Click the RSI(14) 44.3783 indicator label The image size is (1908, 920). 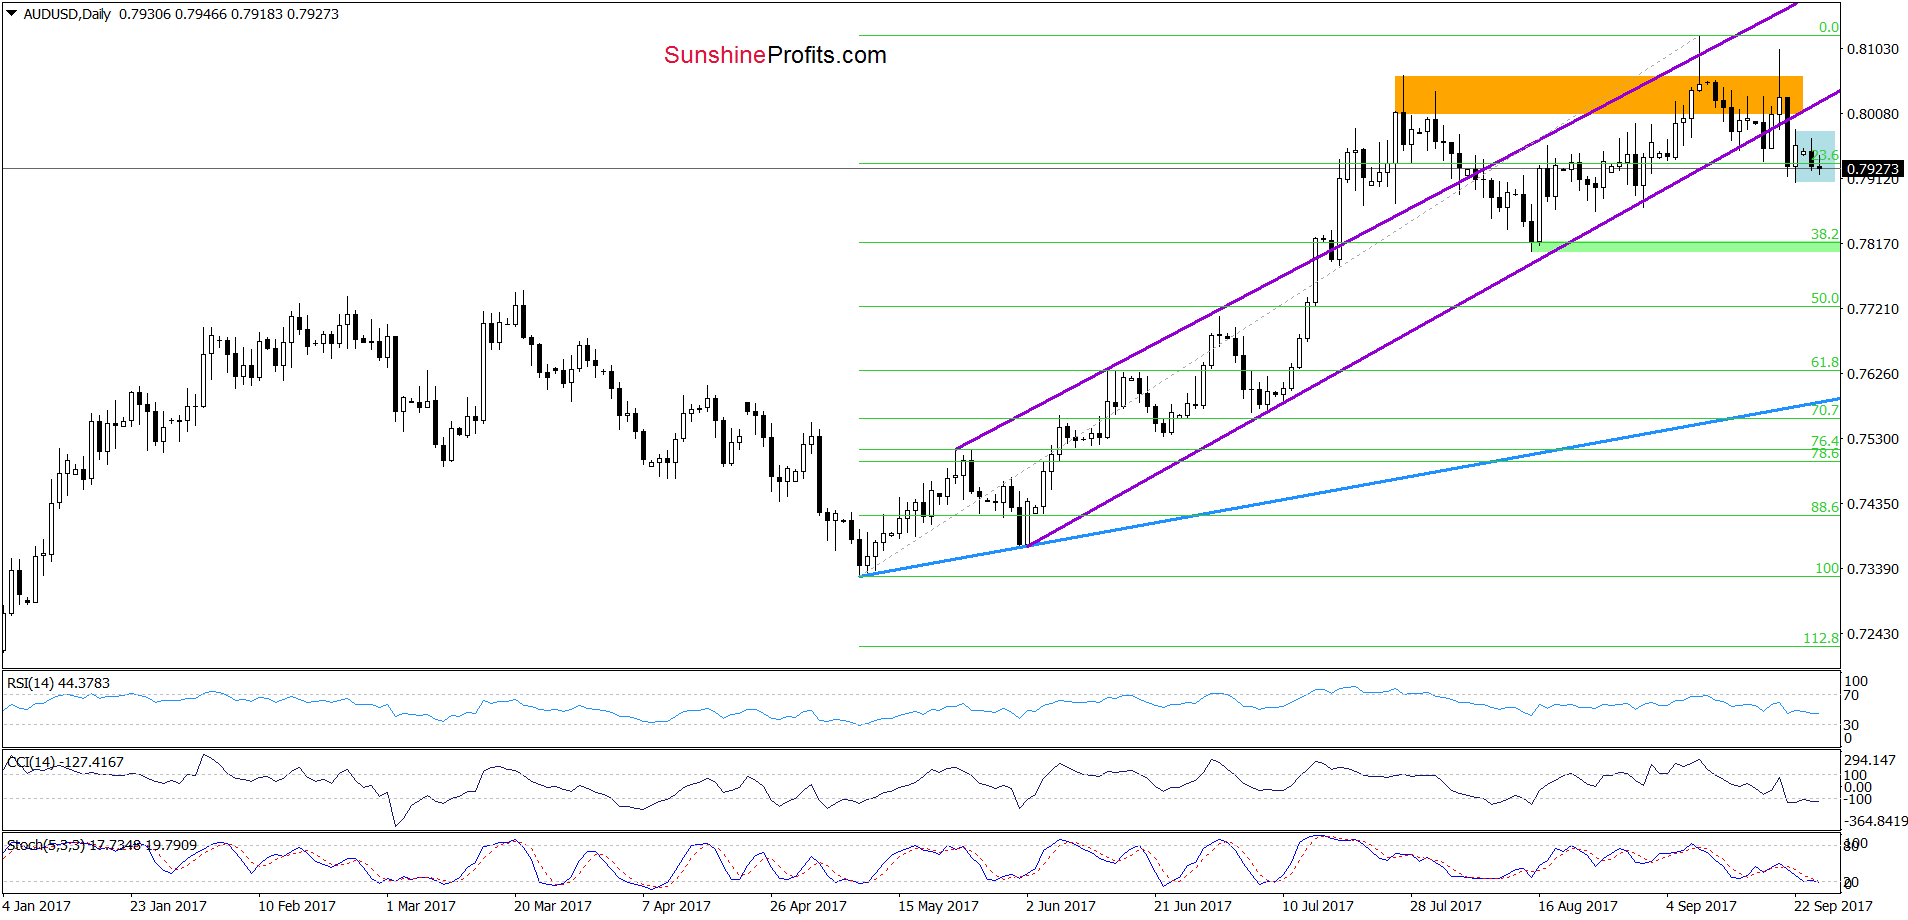58,683
